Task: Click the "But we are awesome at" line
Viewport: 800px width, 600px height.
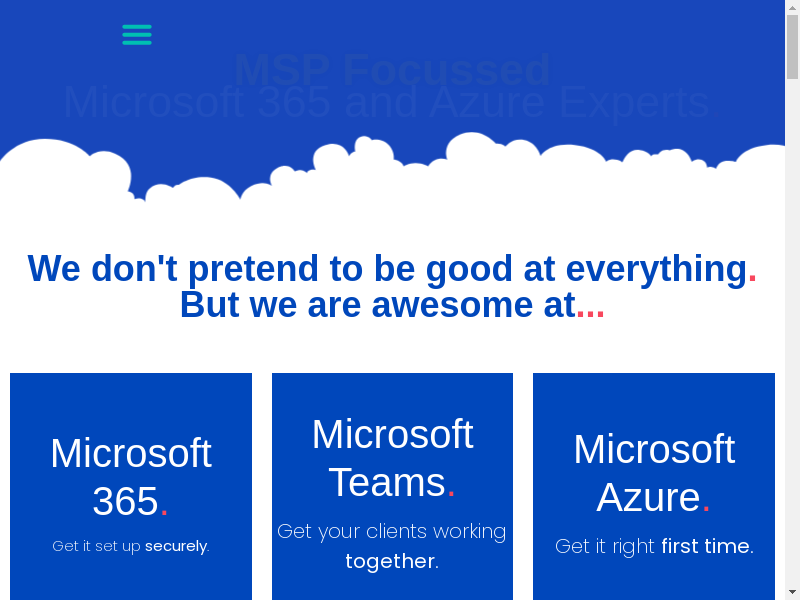Action: [377, 305]
